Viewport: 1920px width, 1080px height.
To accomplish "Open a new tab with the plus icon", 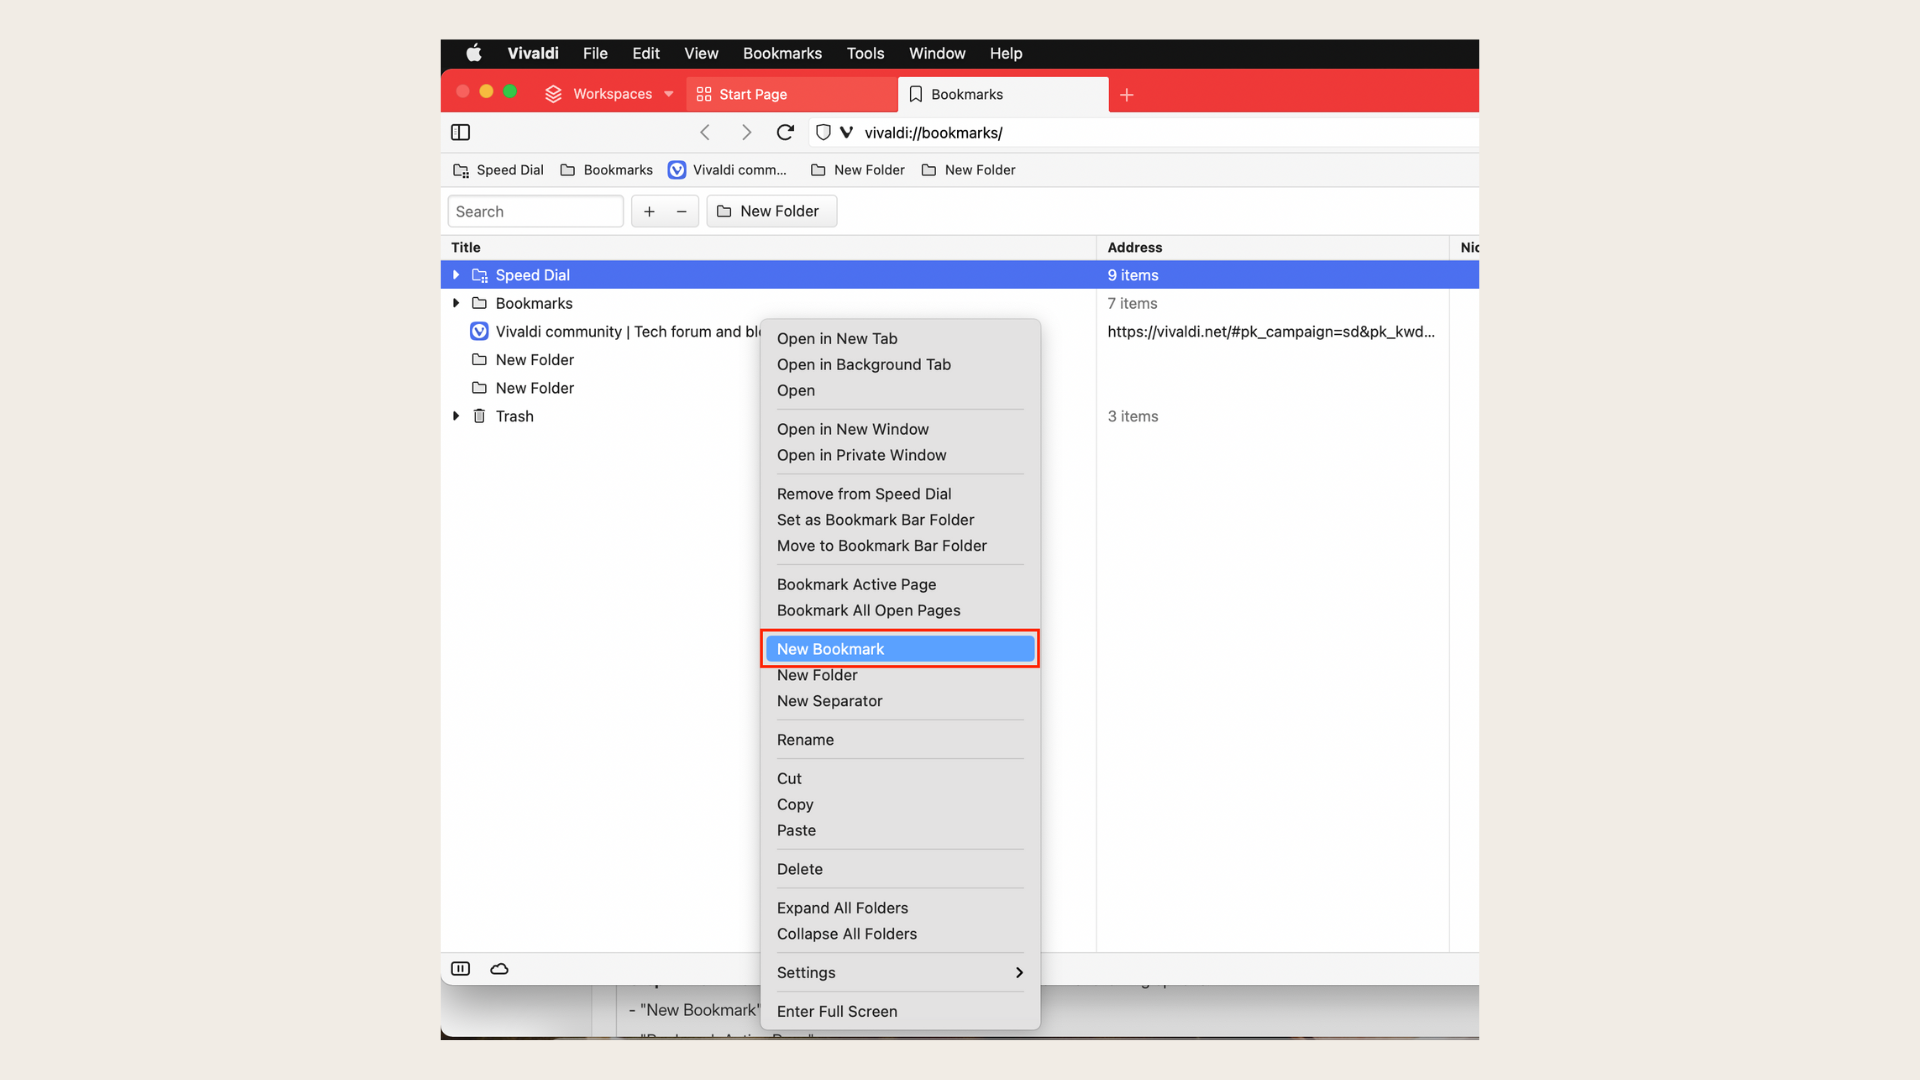I will 1127,95.
